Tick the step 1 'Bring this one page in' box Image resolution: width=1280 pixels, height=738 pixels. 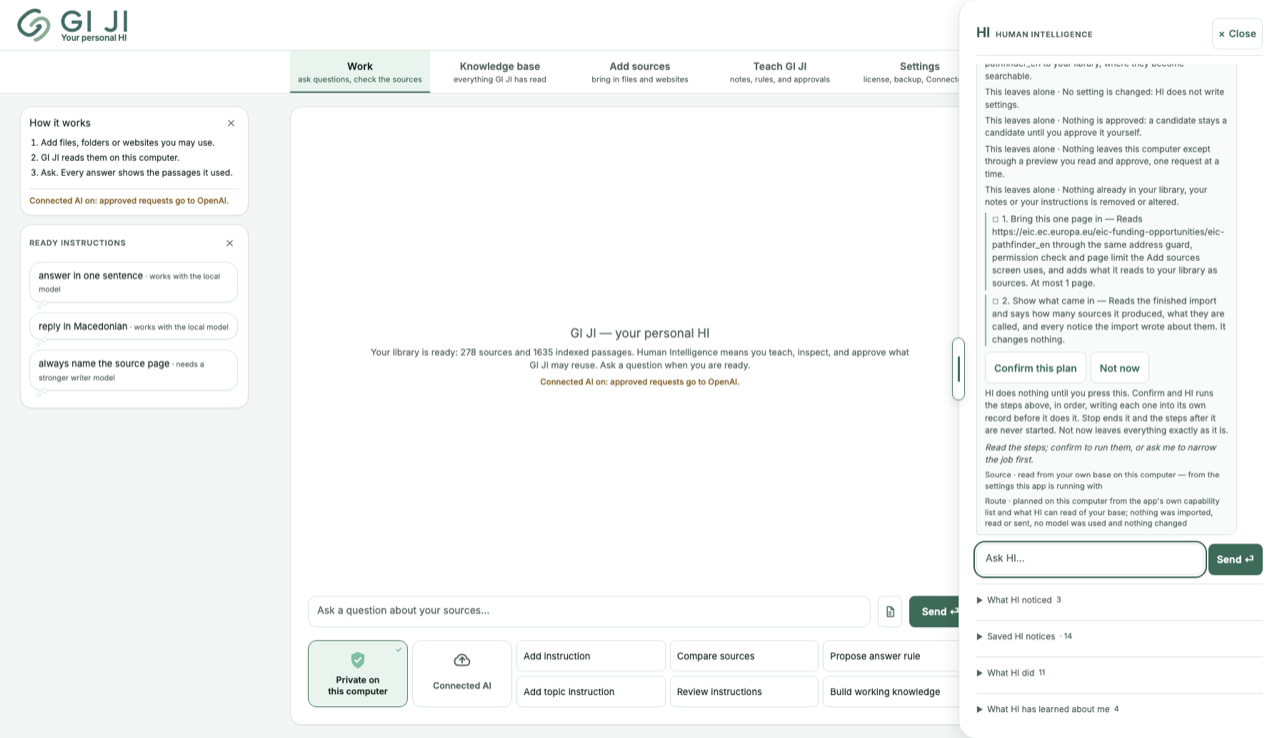996,219
